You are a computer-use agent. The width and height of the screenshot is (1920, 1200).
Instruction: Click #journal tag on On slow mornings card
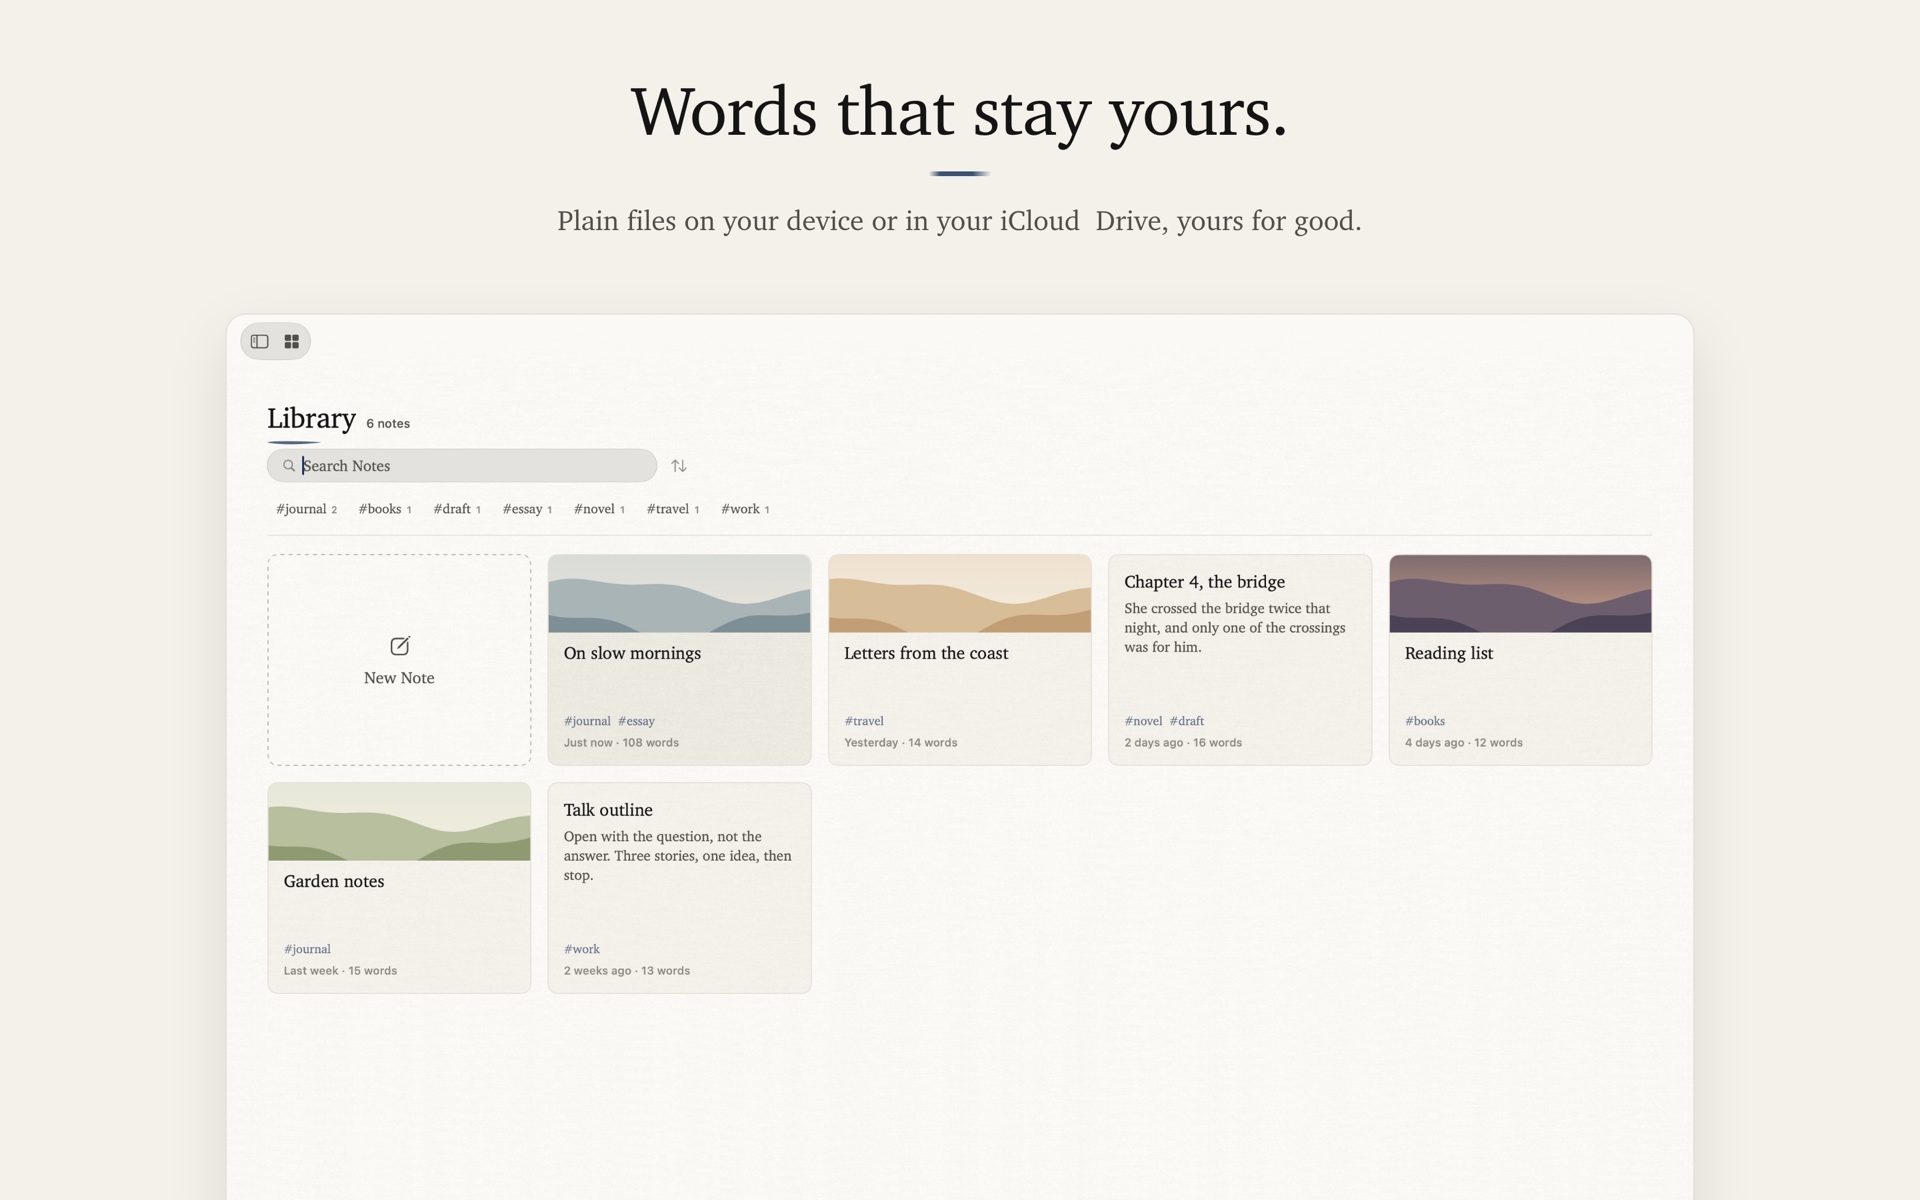click(587, 721)
